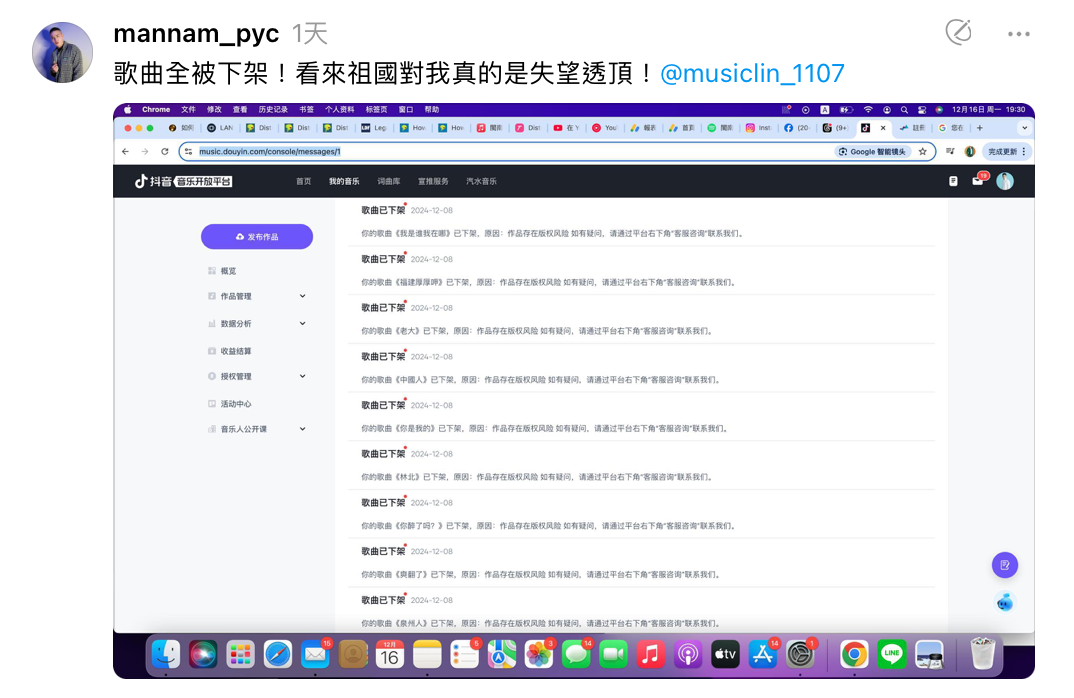Image resolution: width=1074 pixels, height=698 pixels.
Task: Open Safari in the Dock
Action: coord(277,655)
